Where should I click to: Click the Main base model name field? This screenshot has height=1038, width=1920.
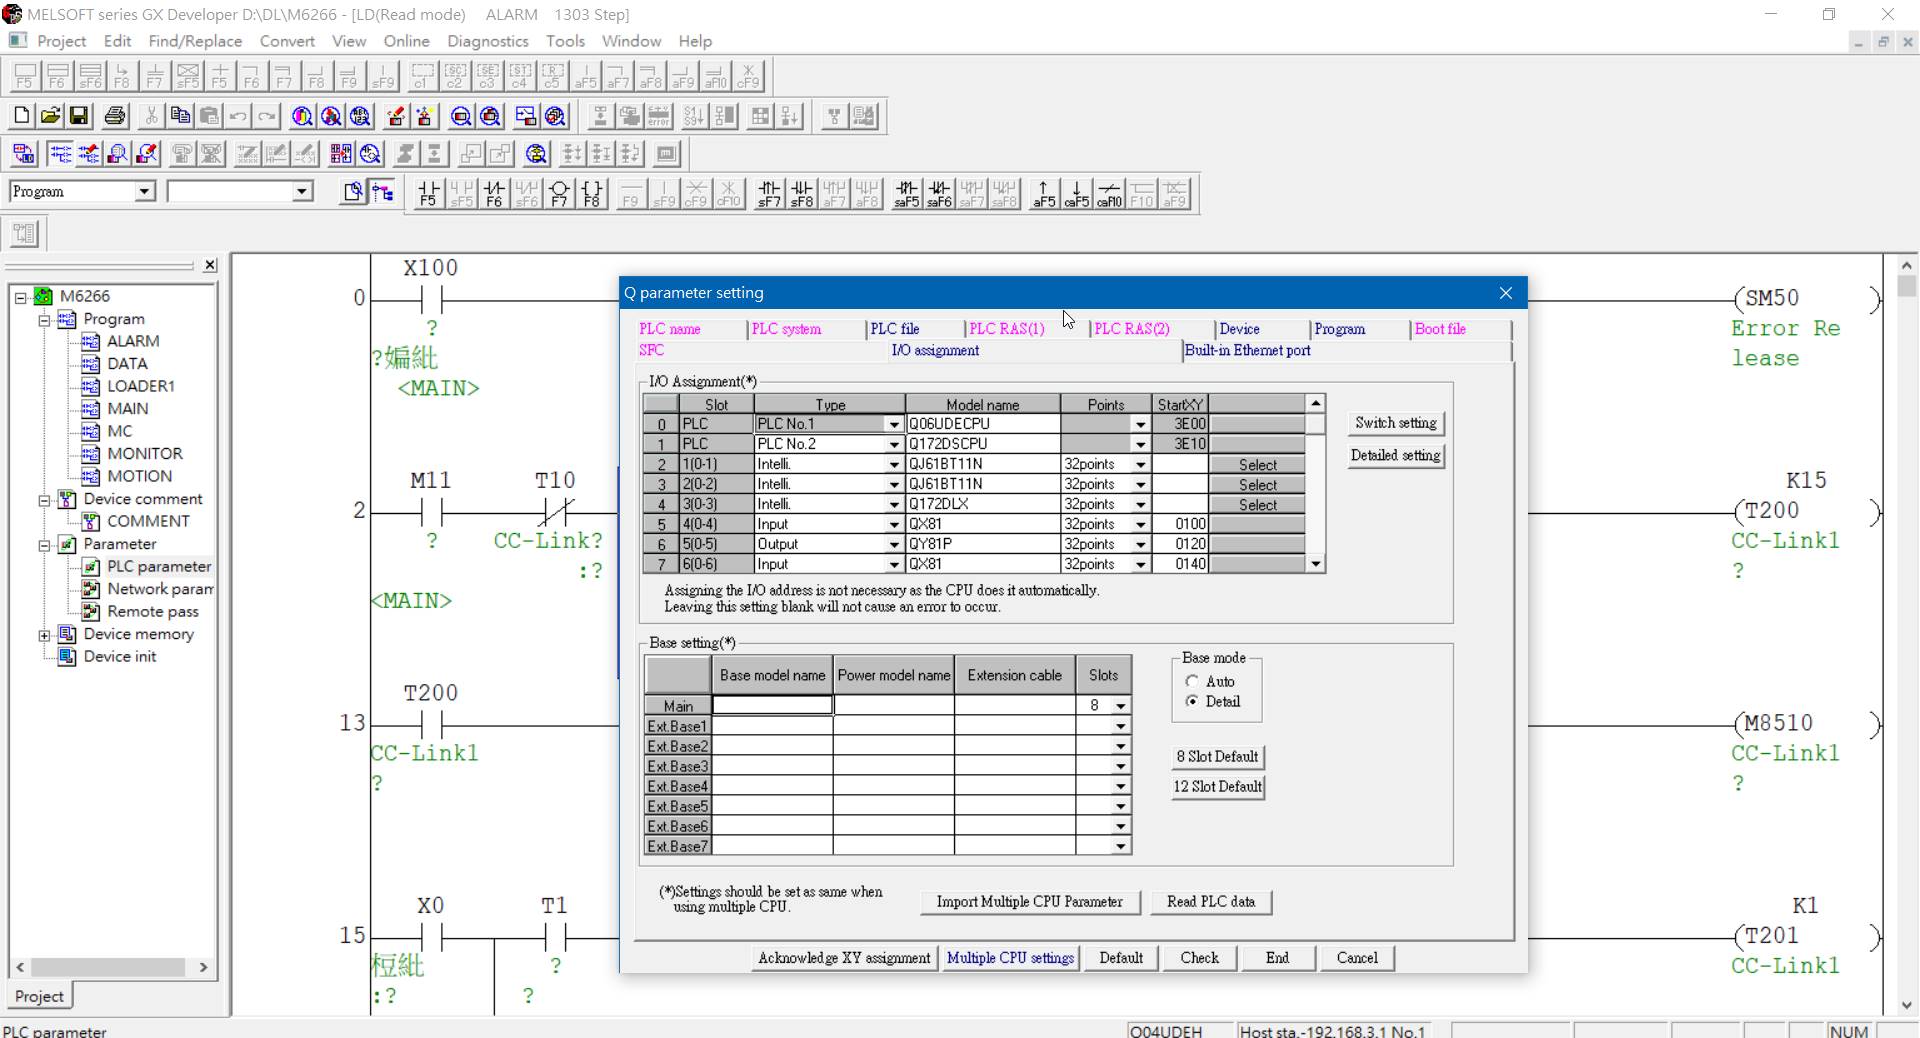772,706
